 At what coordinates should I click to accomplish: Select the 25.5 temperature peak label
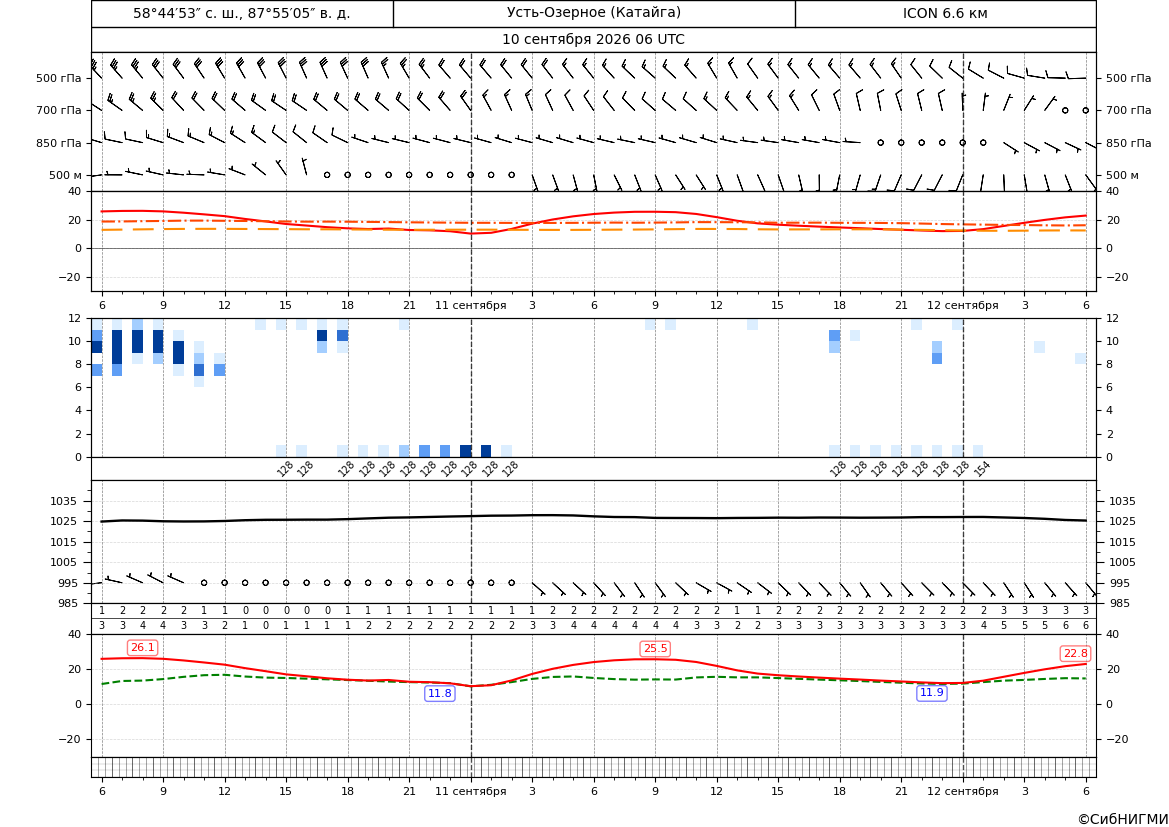[655, 649]
